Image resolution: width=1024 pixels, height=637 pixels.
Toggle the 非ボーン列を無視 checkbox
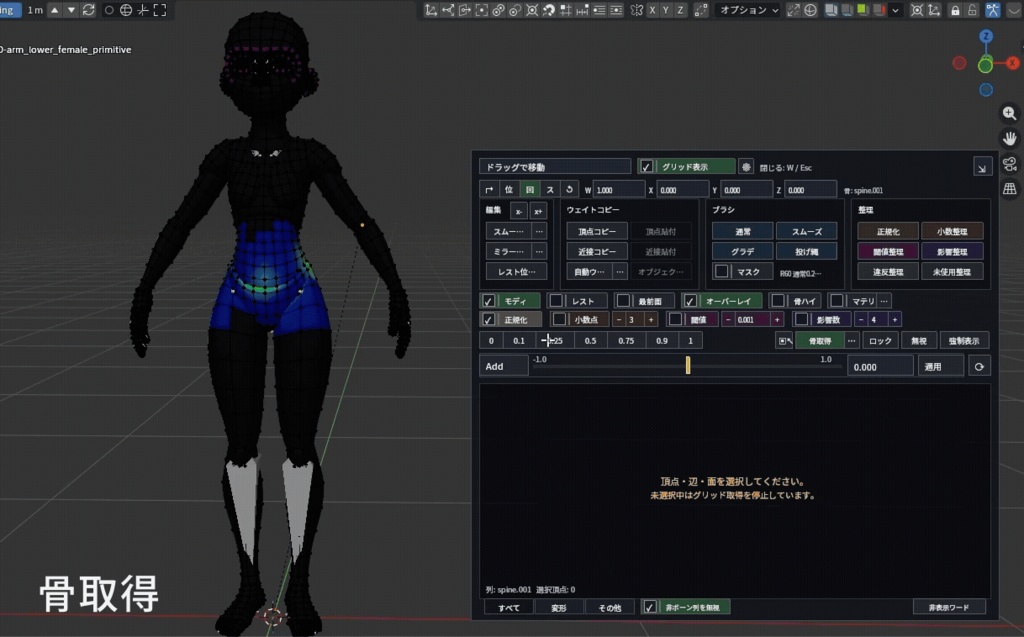pyautogui.click(x=649, y=607)
